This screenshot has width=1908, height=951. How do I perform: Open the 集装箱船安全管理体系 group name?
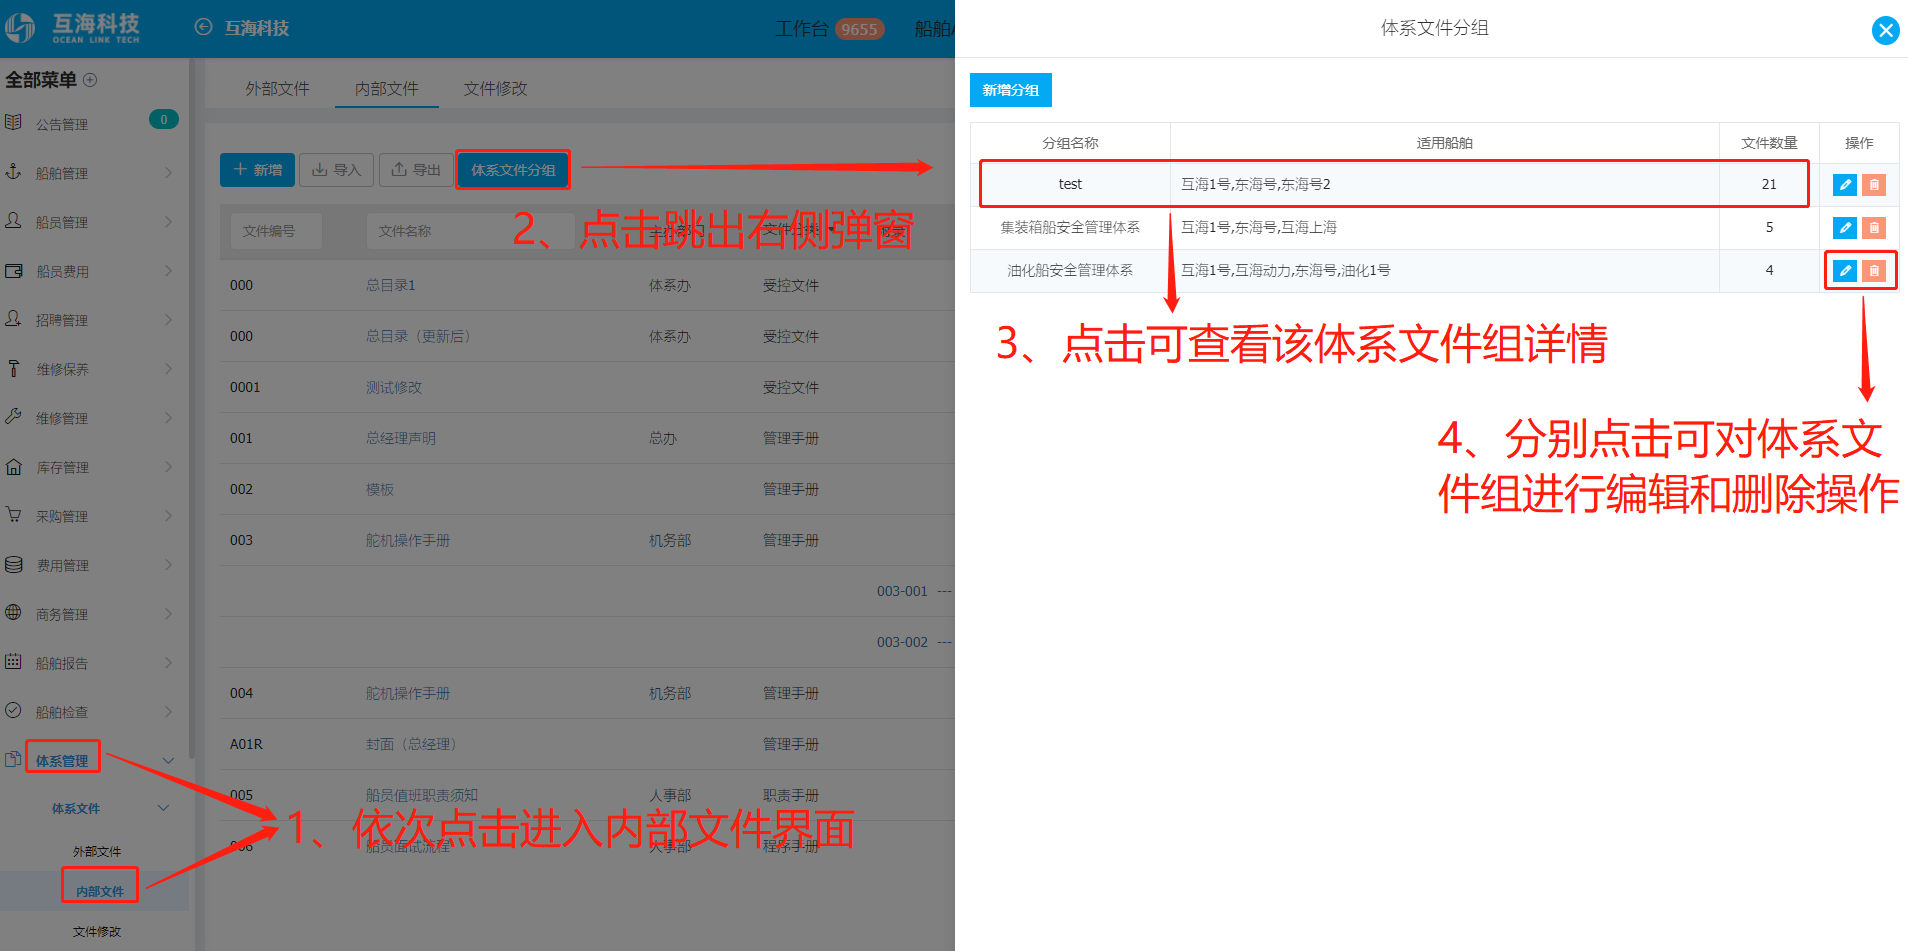1070,228
